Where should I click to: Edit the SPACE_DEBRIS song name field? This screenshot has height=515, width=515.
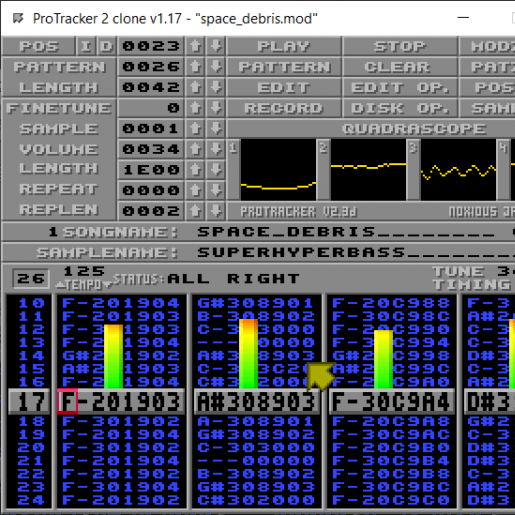click(x=346, y=232)
